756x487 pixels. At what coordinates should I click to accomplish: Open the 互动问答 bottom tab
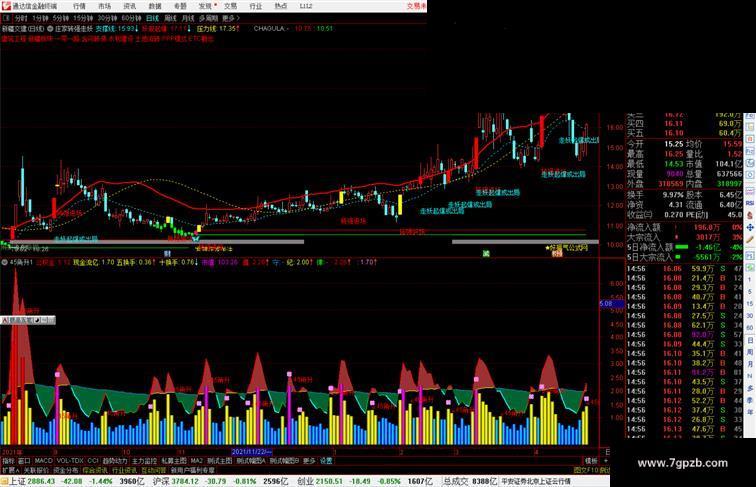coord(154,470)
